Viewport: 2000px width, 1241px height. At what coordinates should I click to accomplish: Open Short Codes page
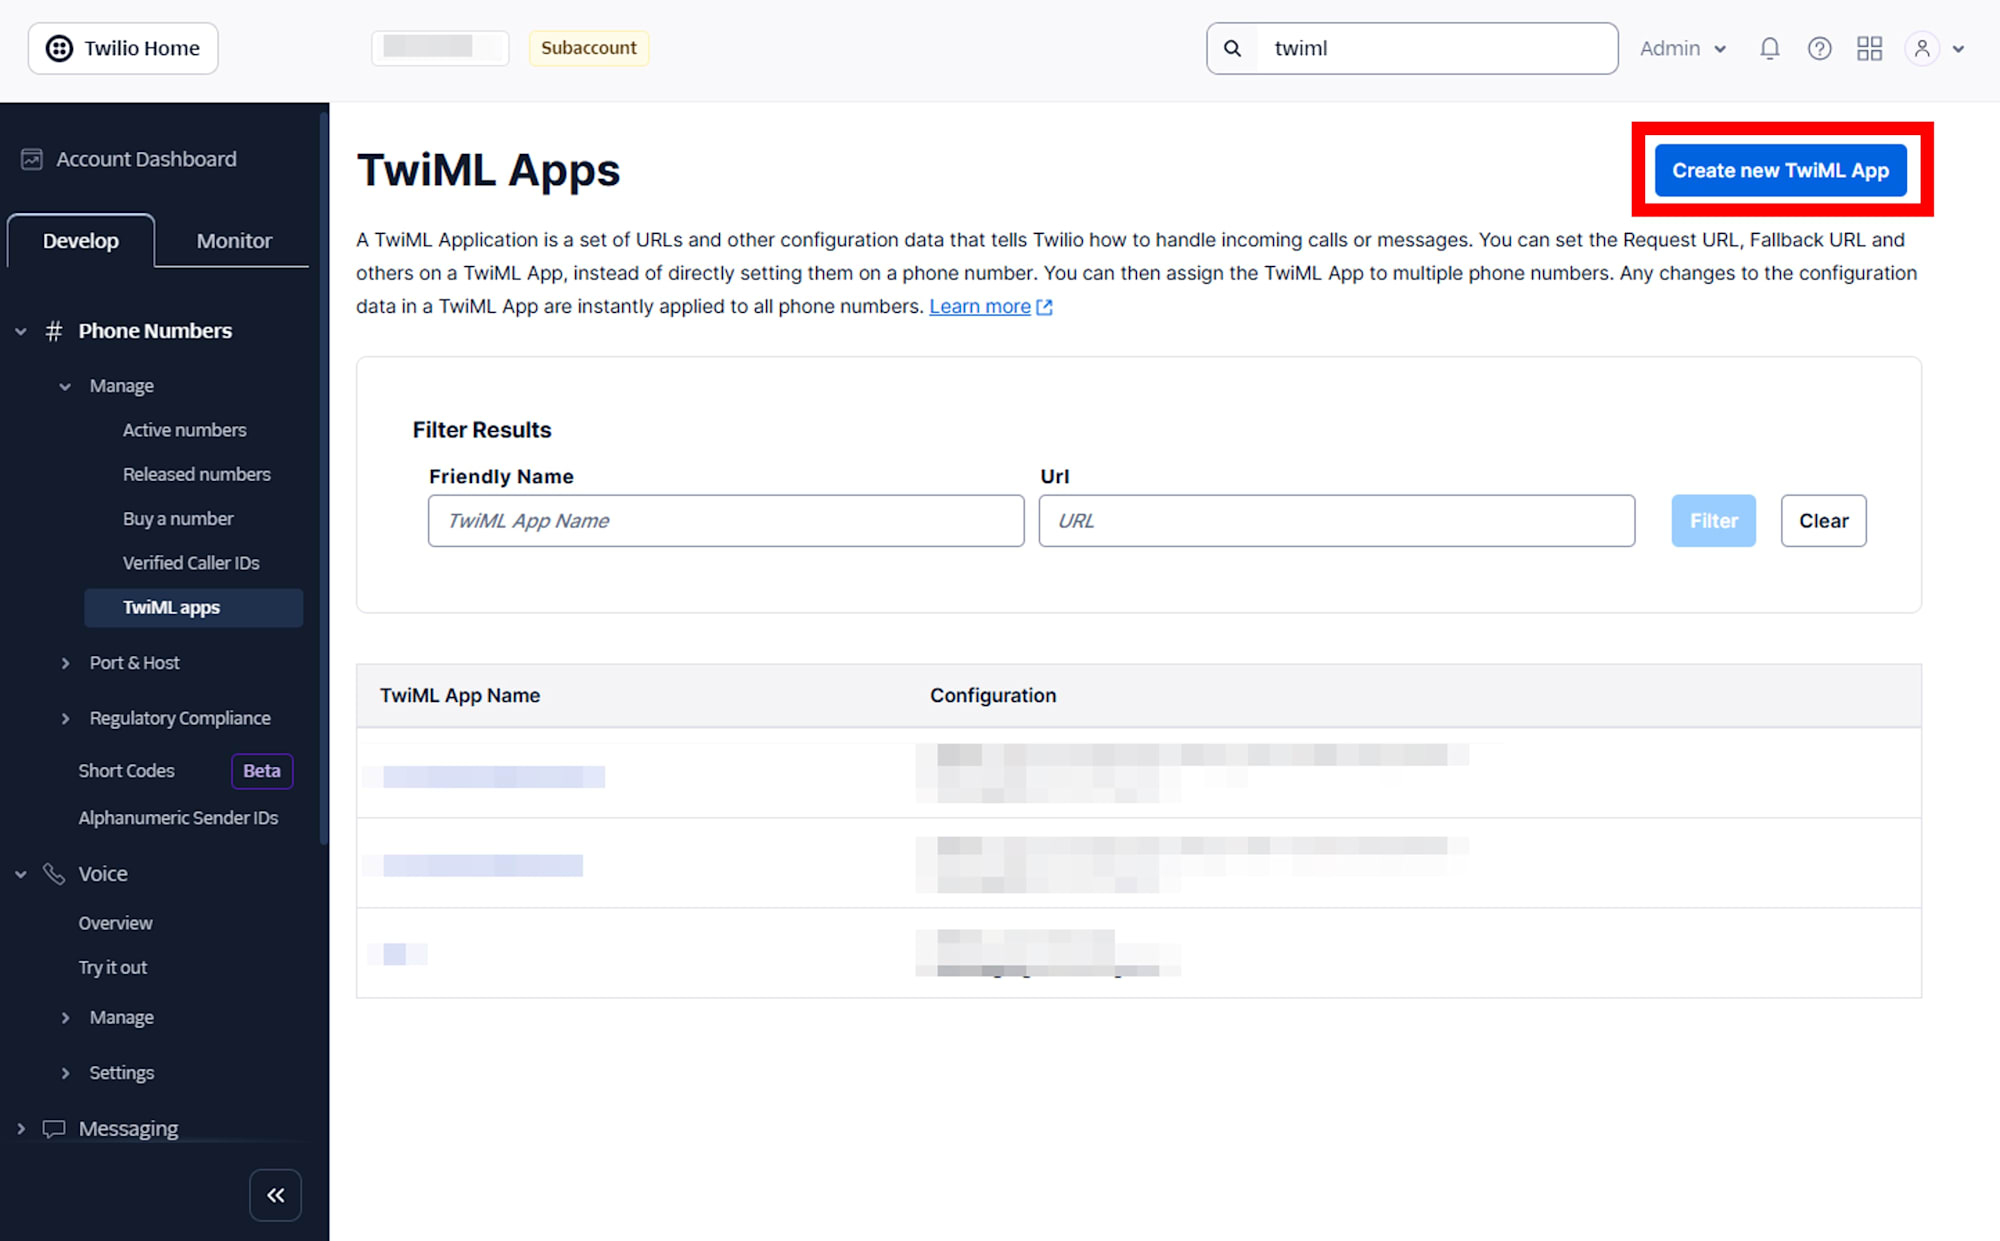point(126,771)
